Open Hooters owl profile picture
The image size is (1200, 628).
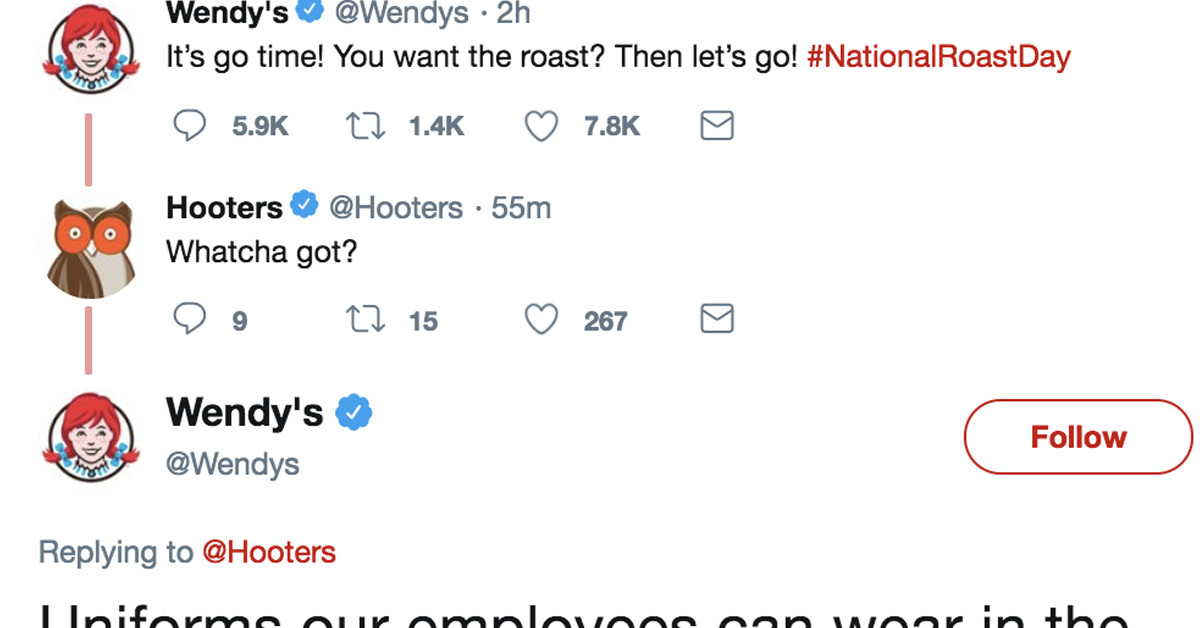(90, 248)
